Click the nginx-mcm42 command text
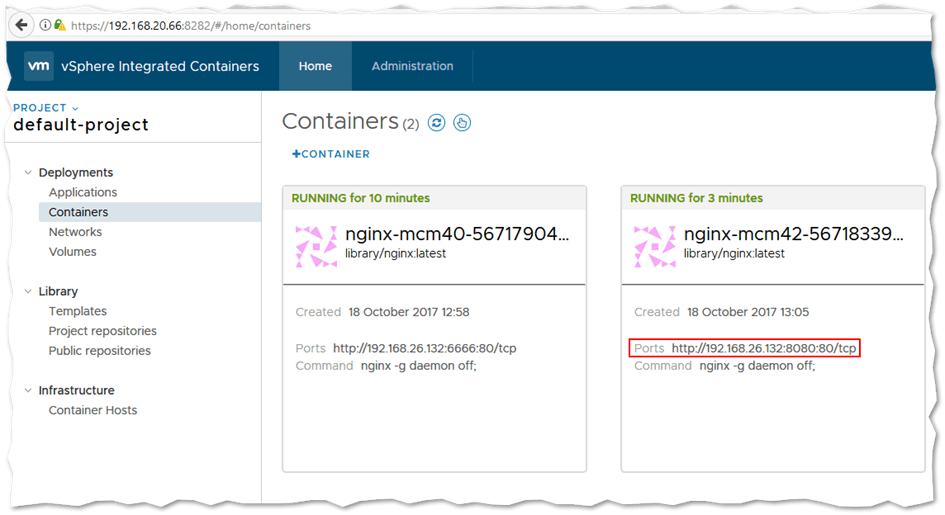945x515 pixels. click(x=758, y=366)
